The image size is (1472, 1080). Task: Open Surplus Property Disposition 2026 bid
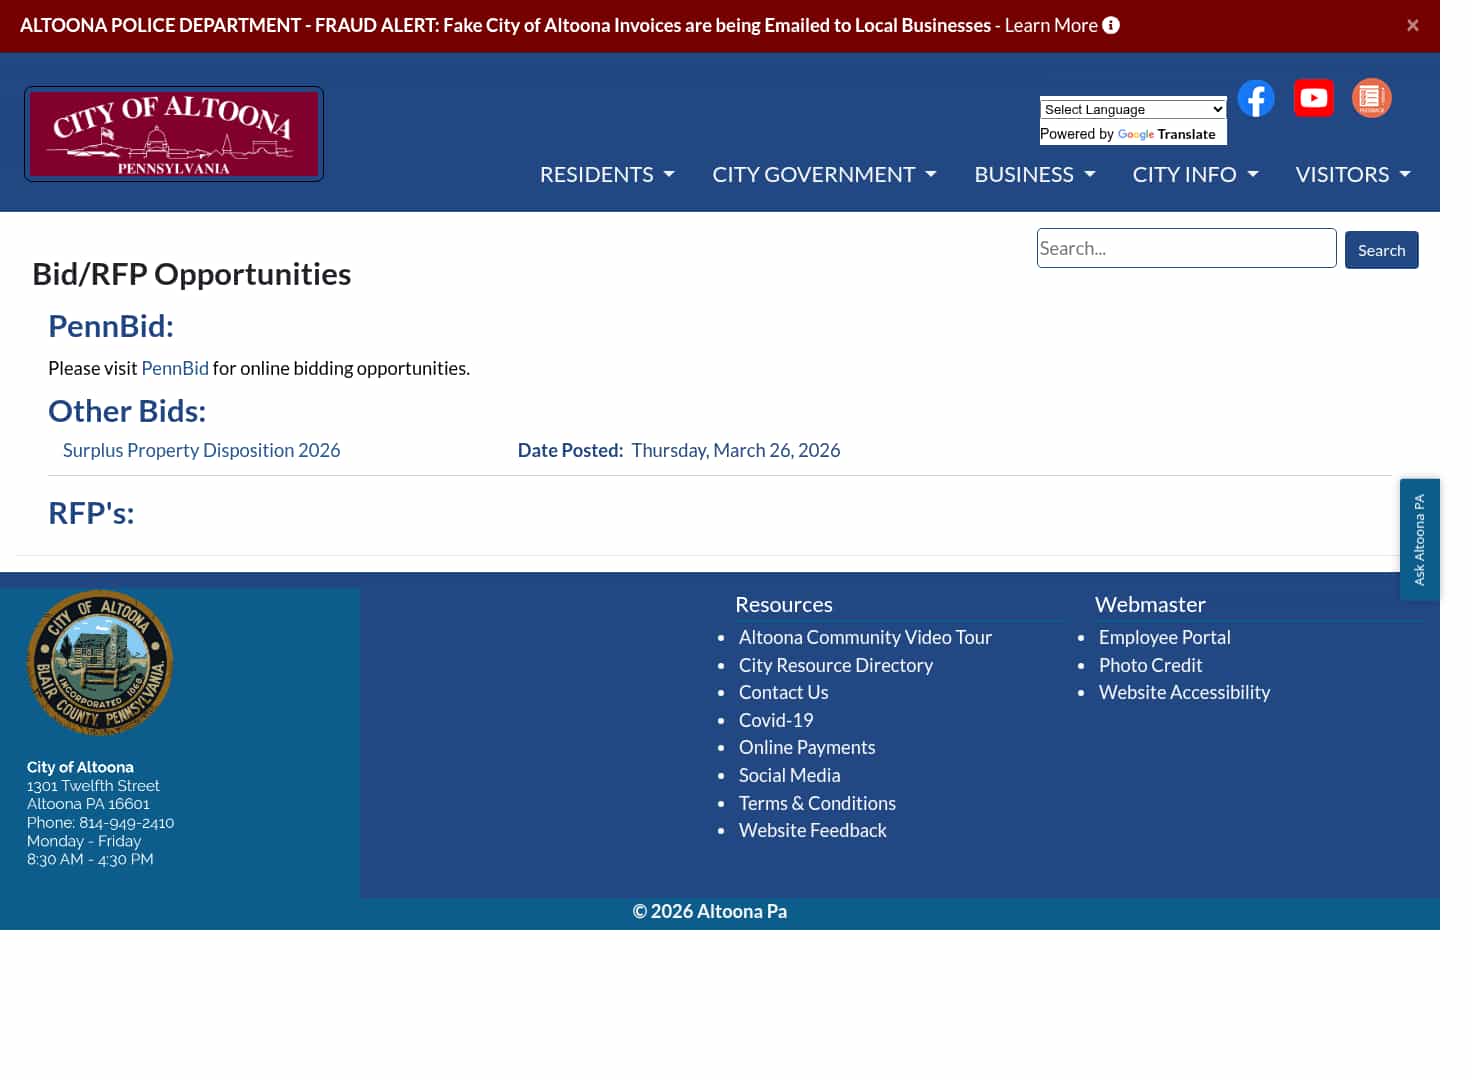tap(201, 450)
